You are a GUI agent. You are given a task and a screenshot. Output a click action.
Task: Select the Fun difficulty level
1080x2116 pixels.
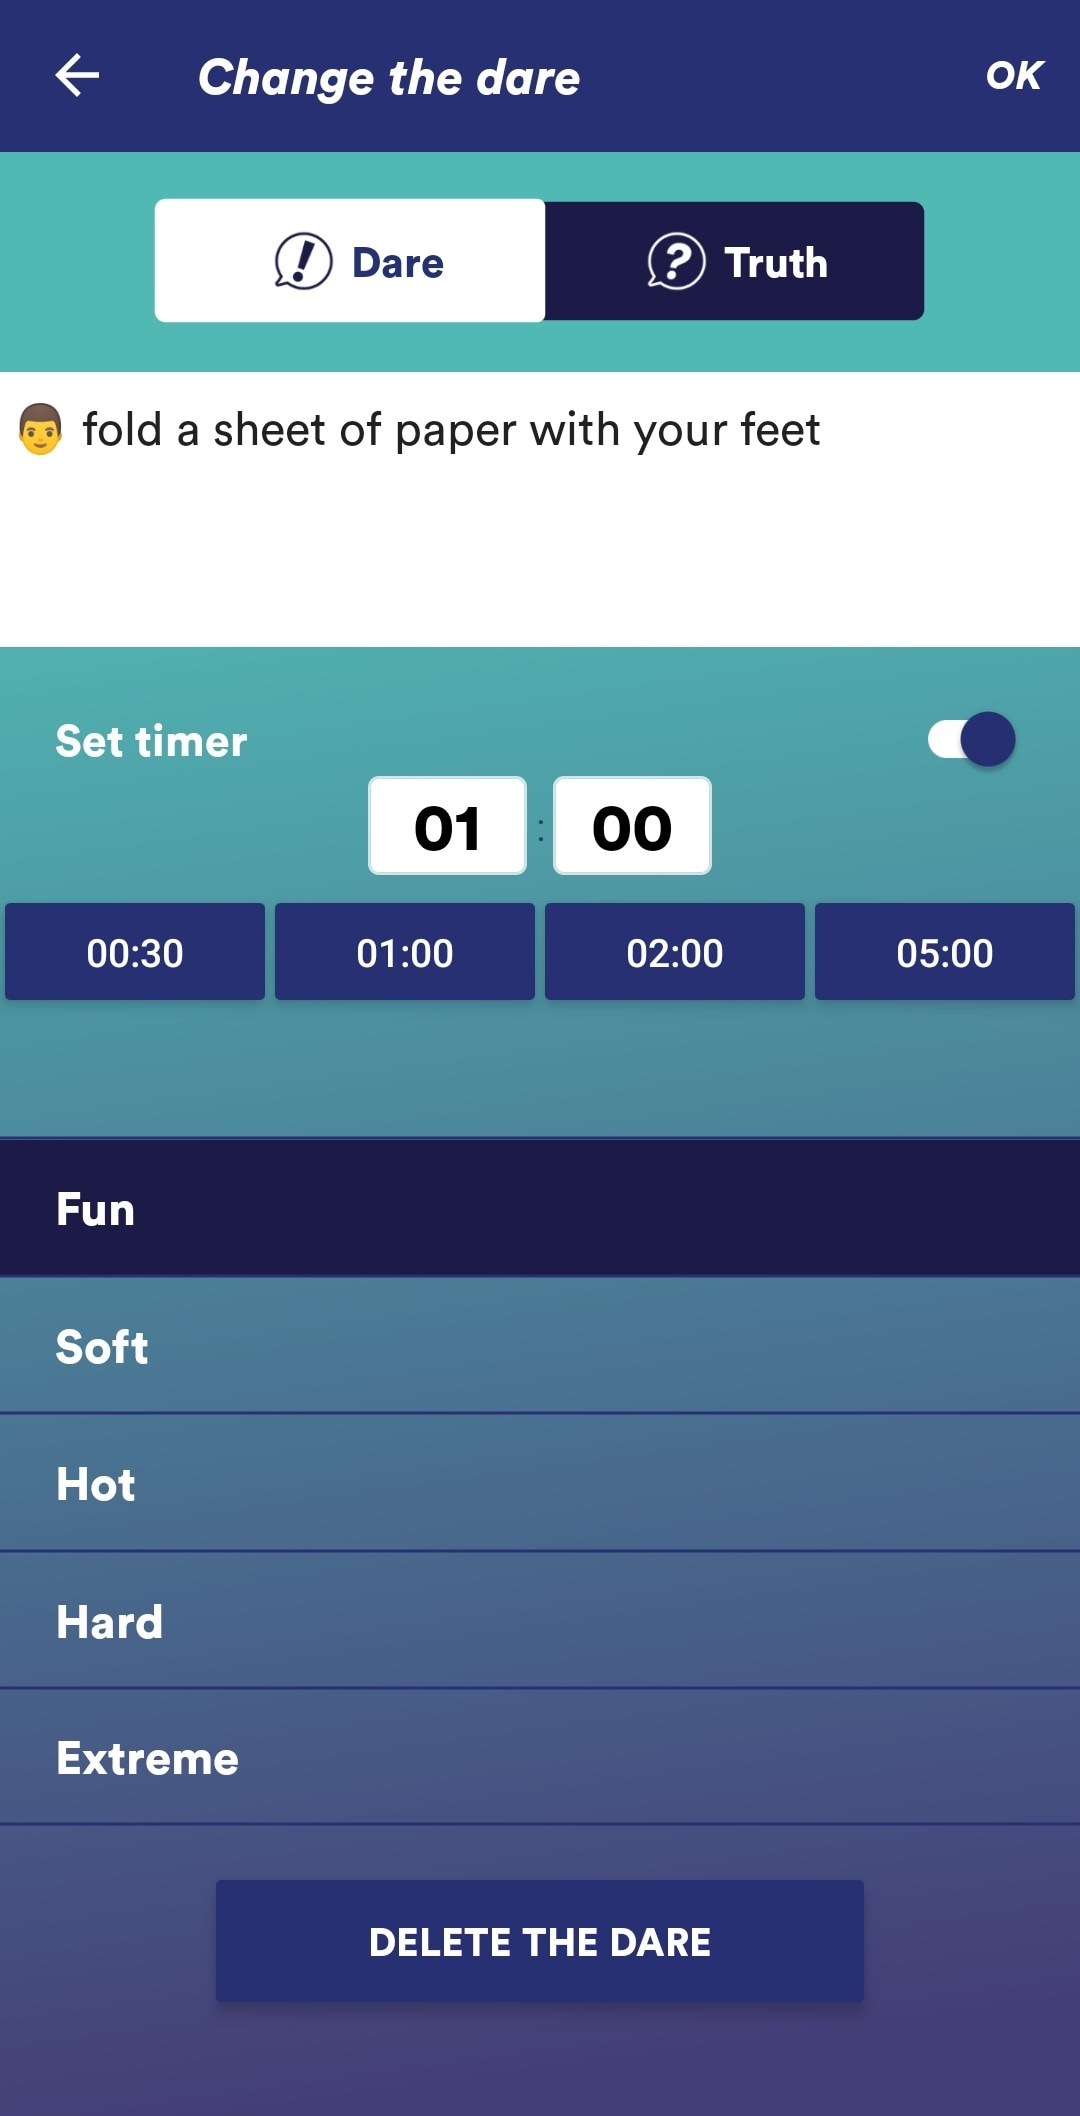540,1209
